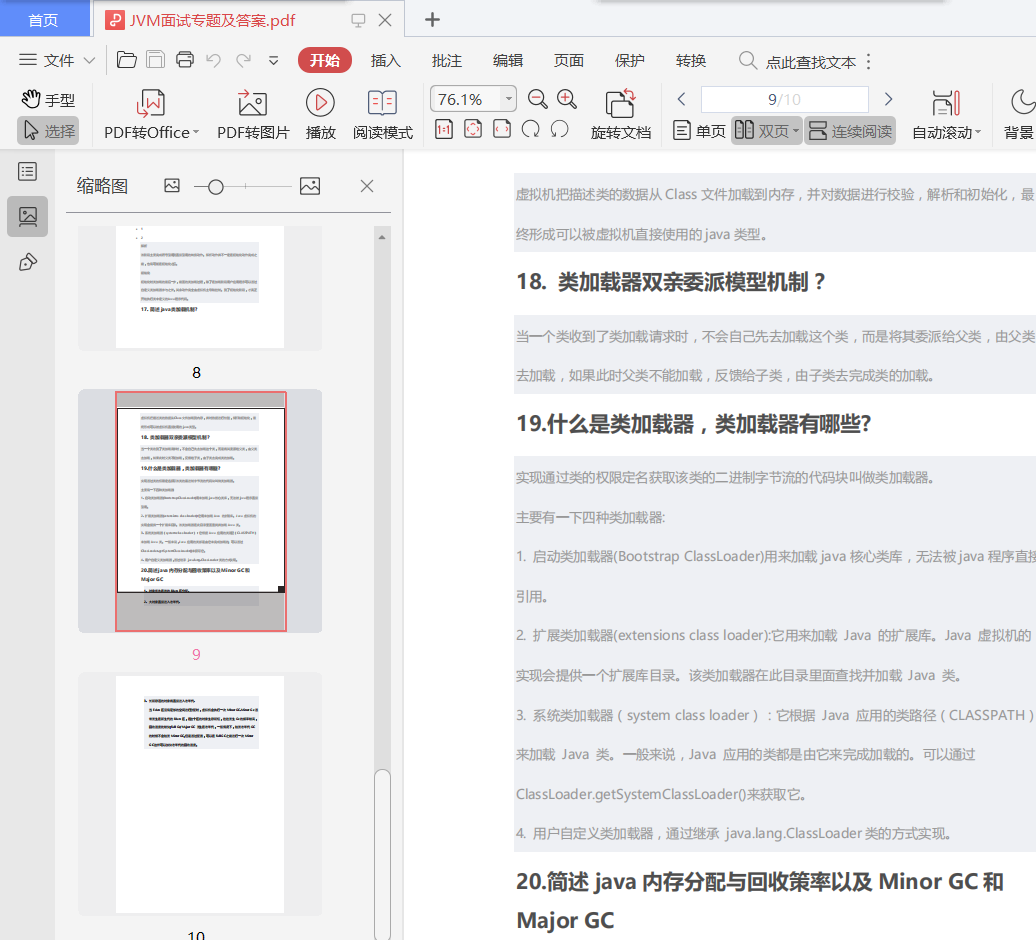Select page 8 thumbnail
This screenshot has width=1036, height=940.
coord(200,287)
